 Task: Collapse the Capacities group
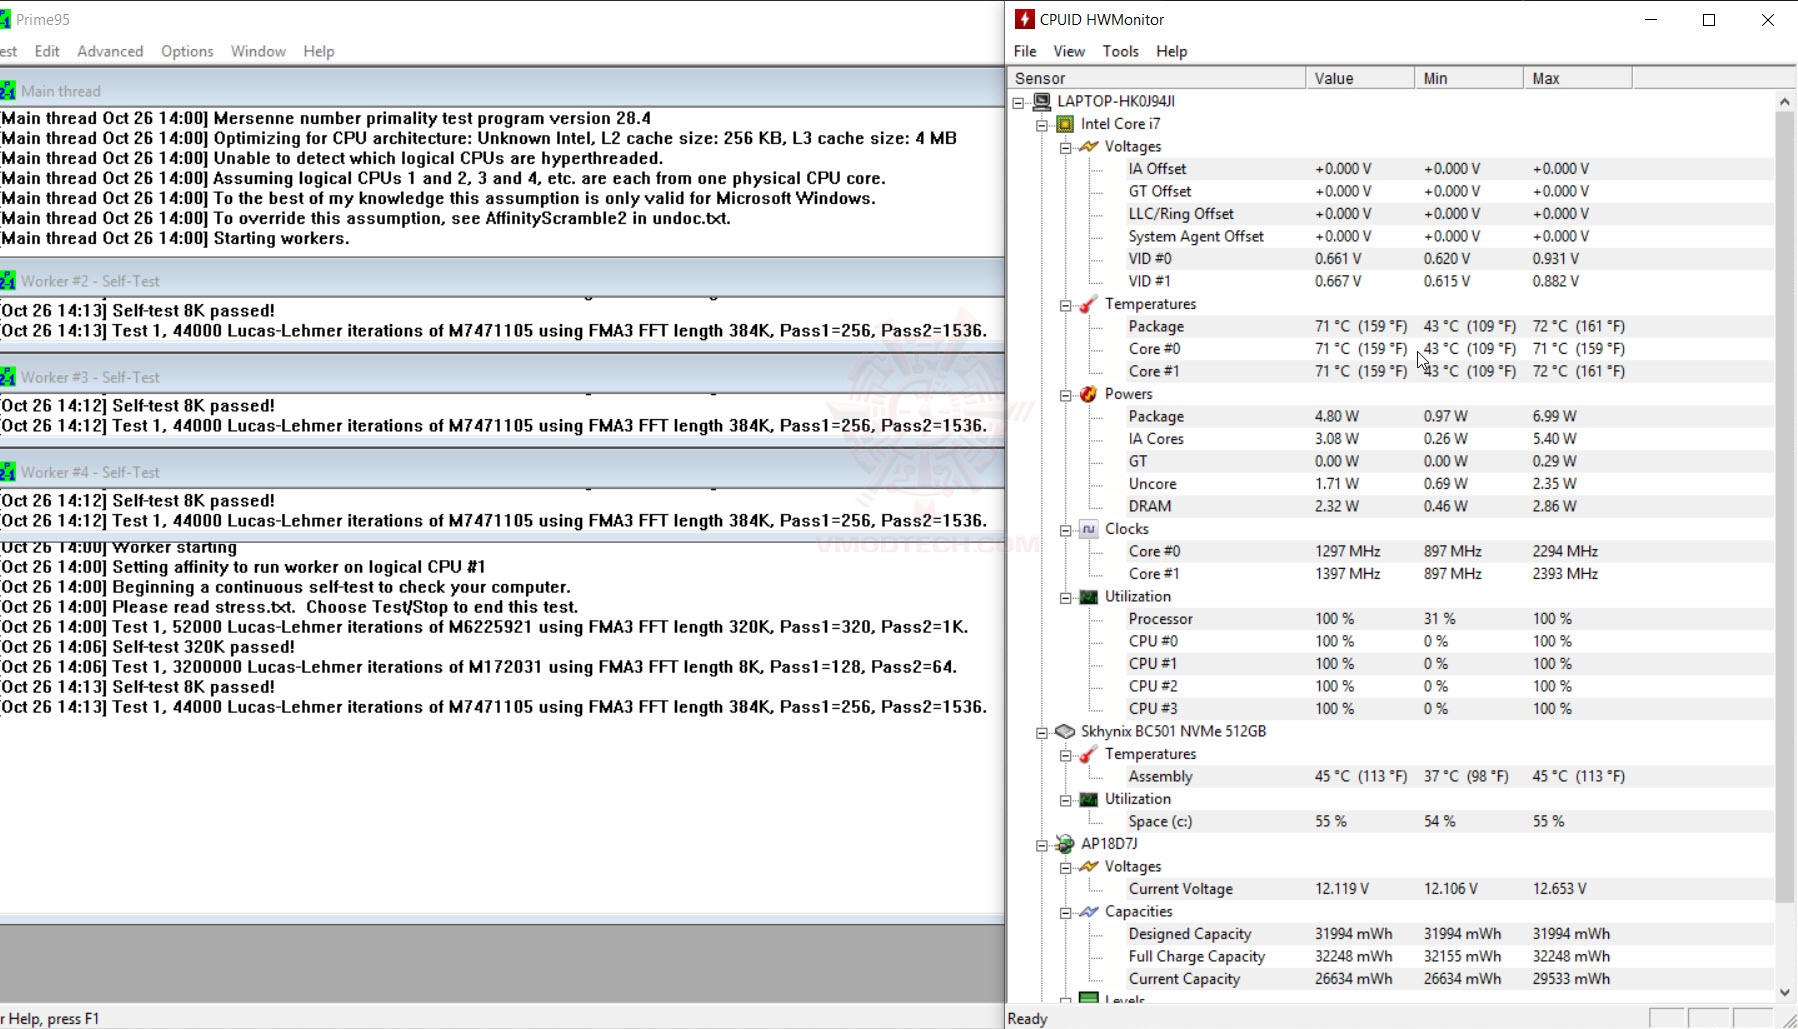point(1066,912)
